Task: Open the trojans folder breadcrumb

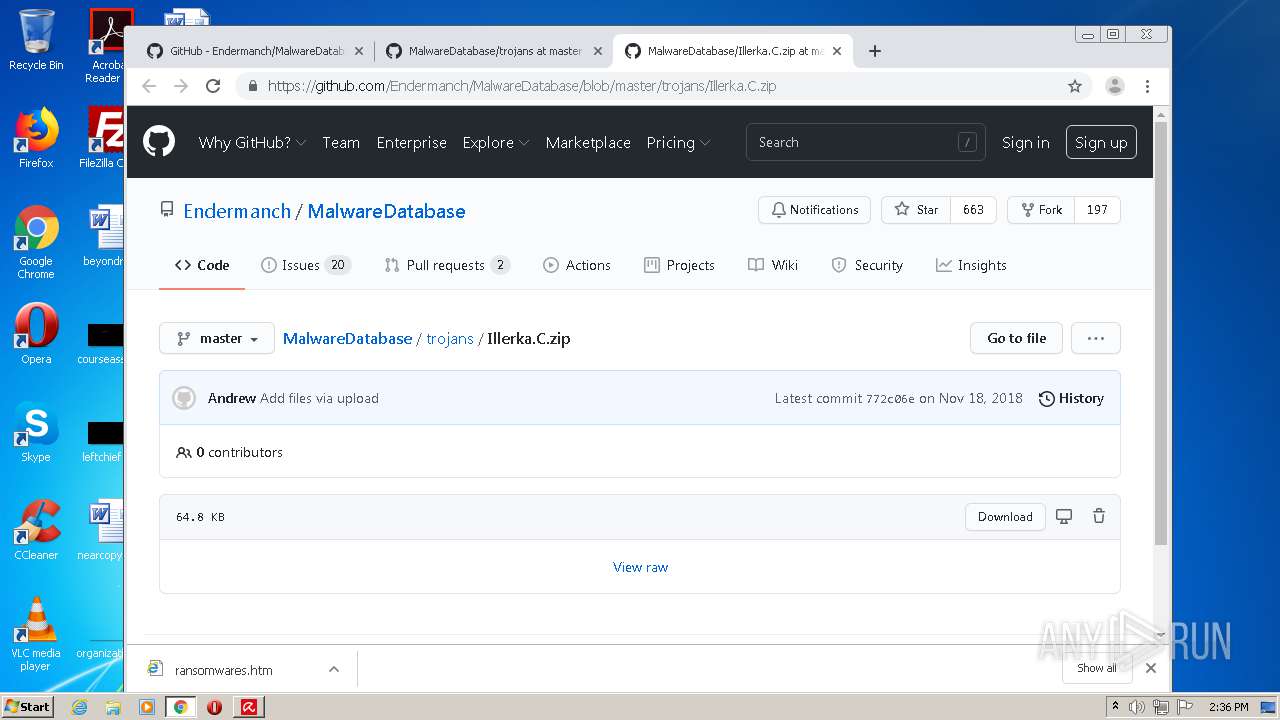Action: pos(450,338)
